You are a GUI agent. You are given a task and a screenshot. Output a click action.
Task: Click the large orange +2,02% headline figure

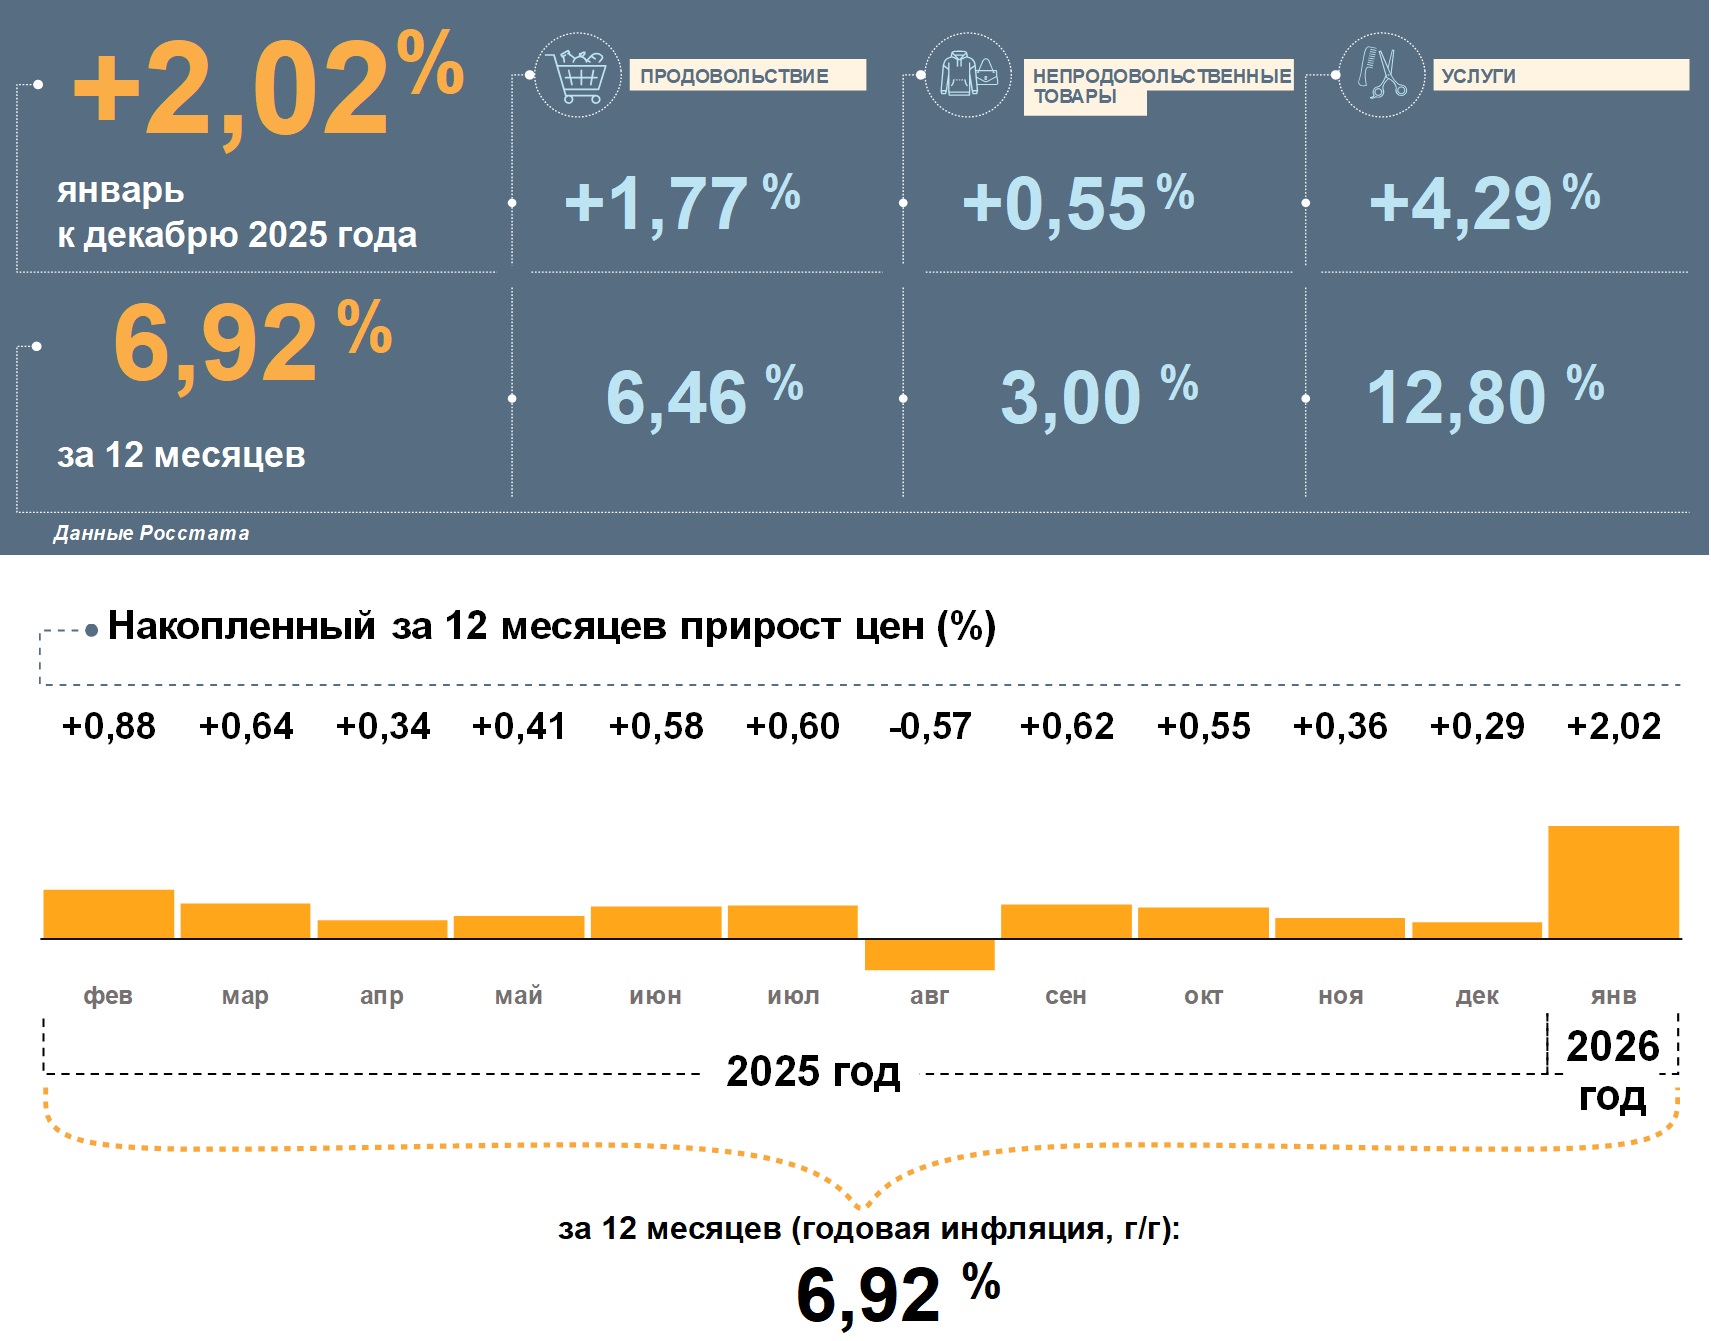(266, 88)
